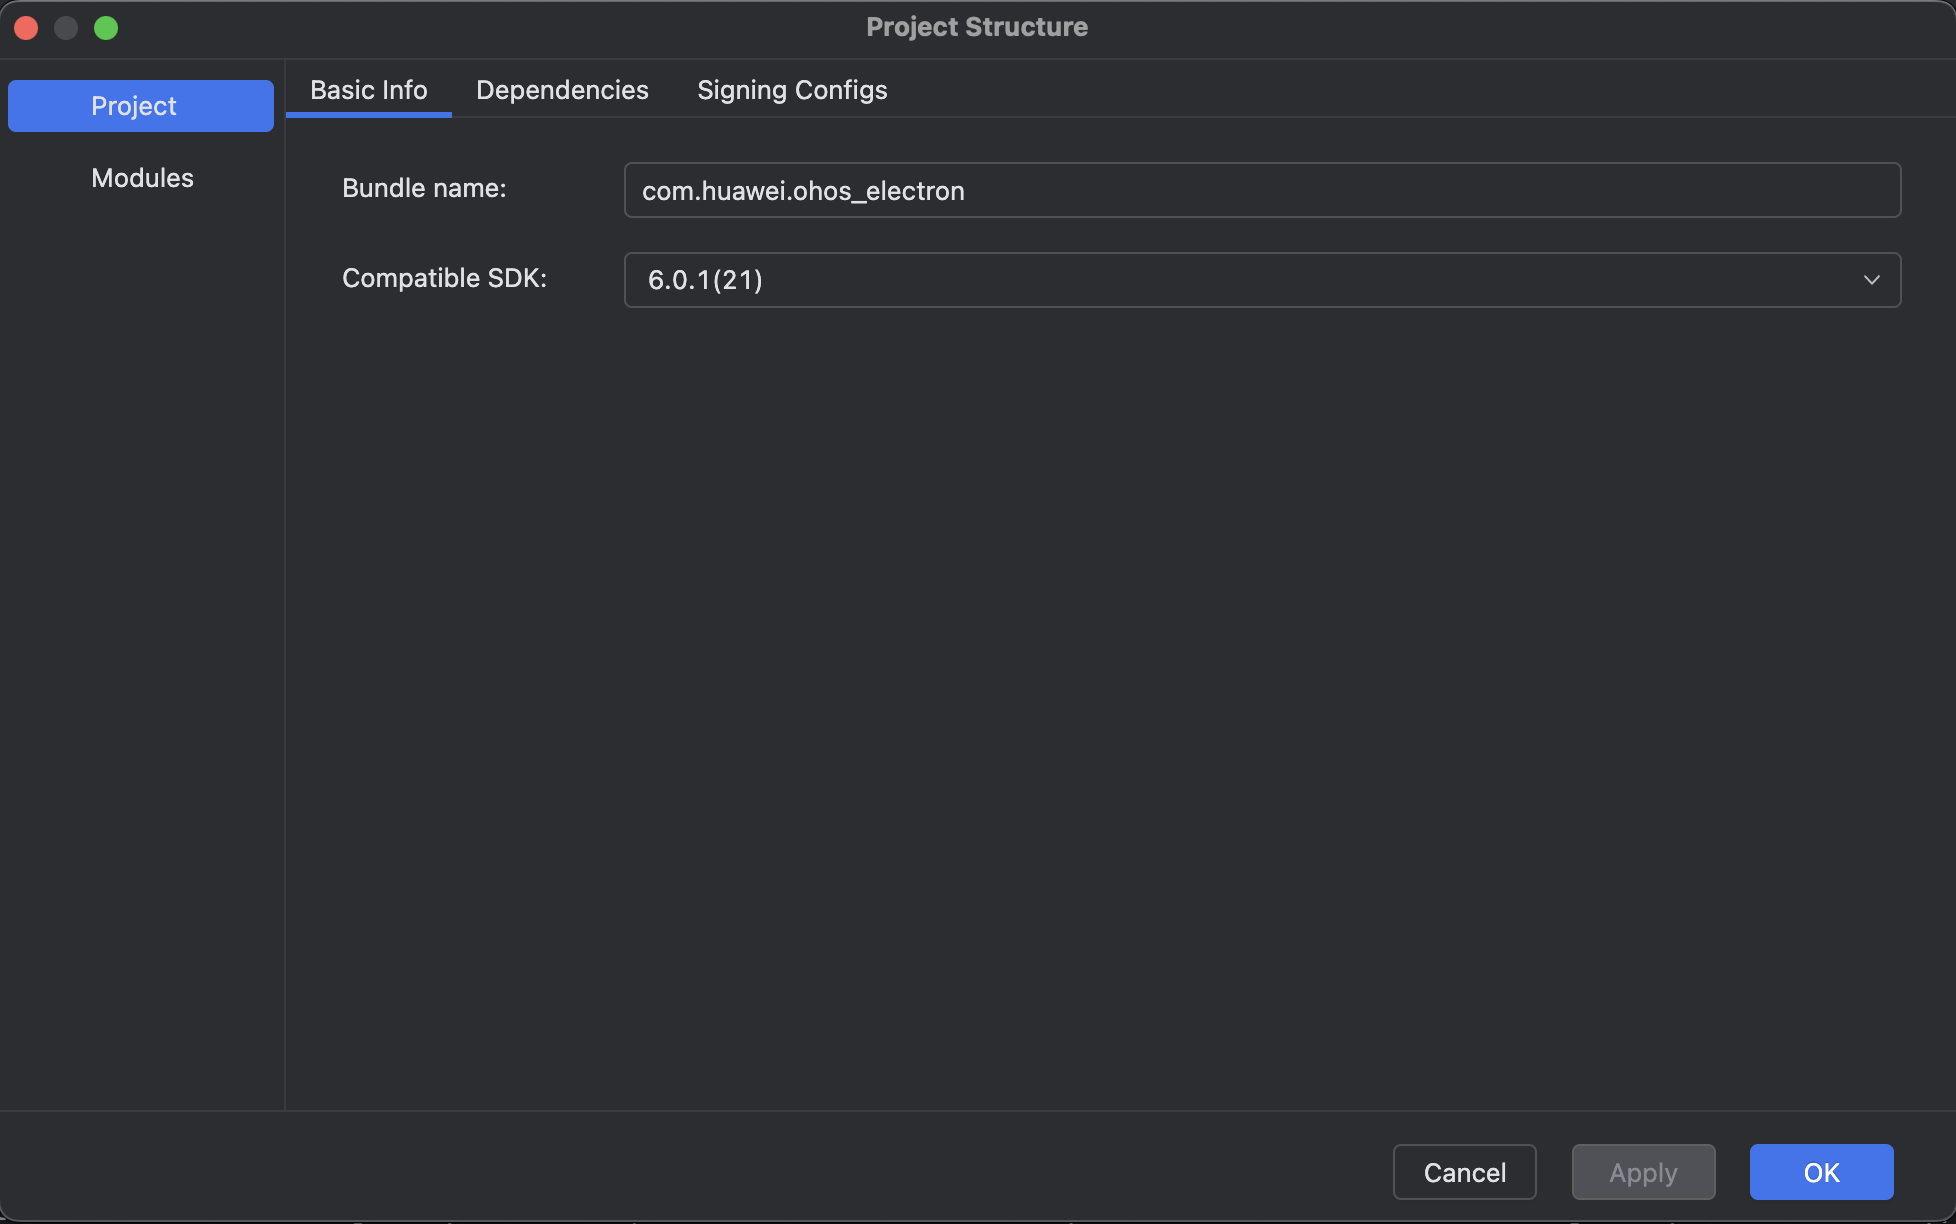Open the Compatible SDK dropdown
This screenshot has width=1956, height=1224.
(1260, 280)
